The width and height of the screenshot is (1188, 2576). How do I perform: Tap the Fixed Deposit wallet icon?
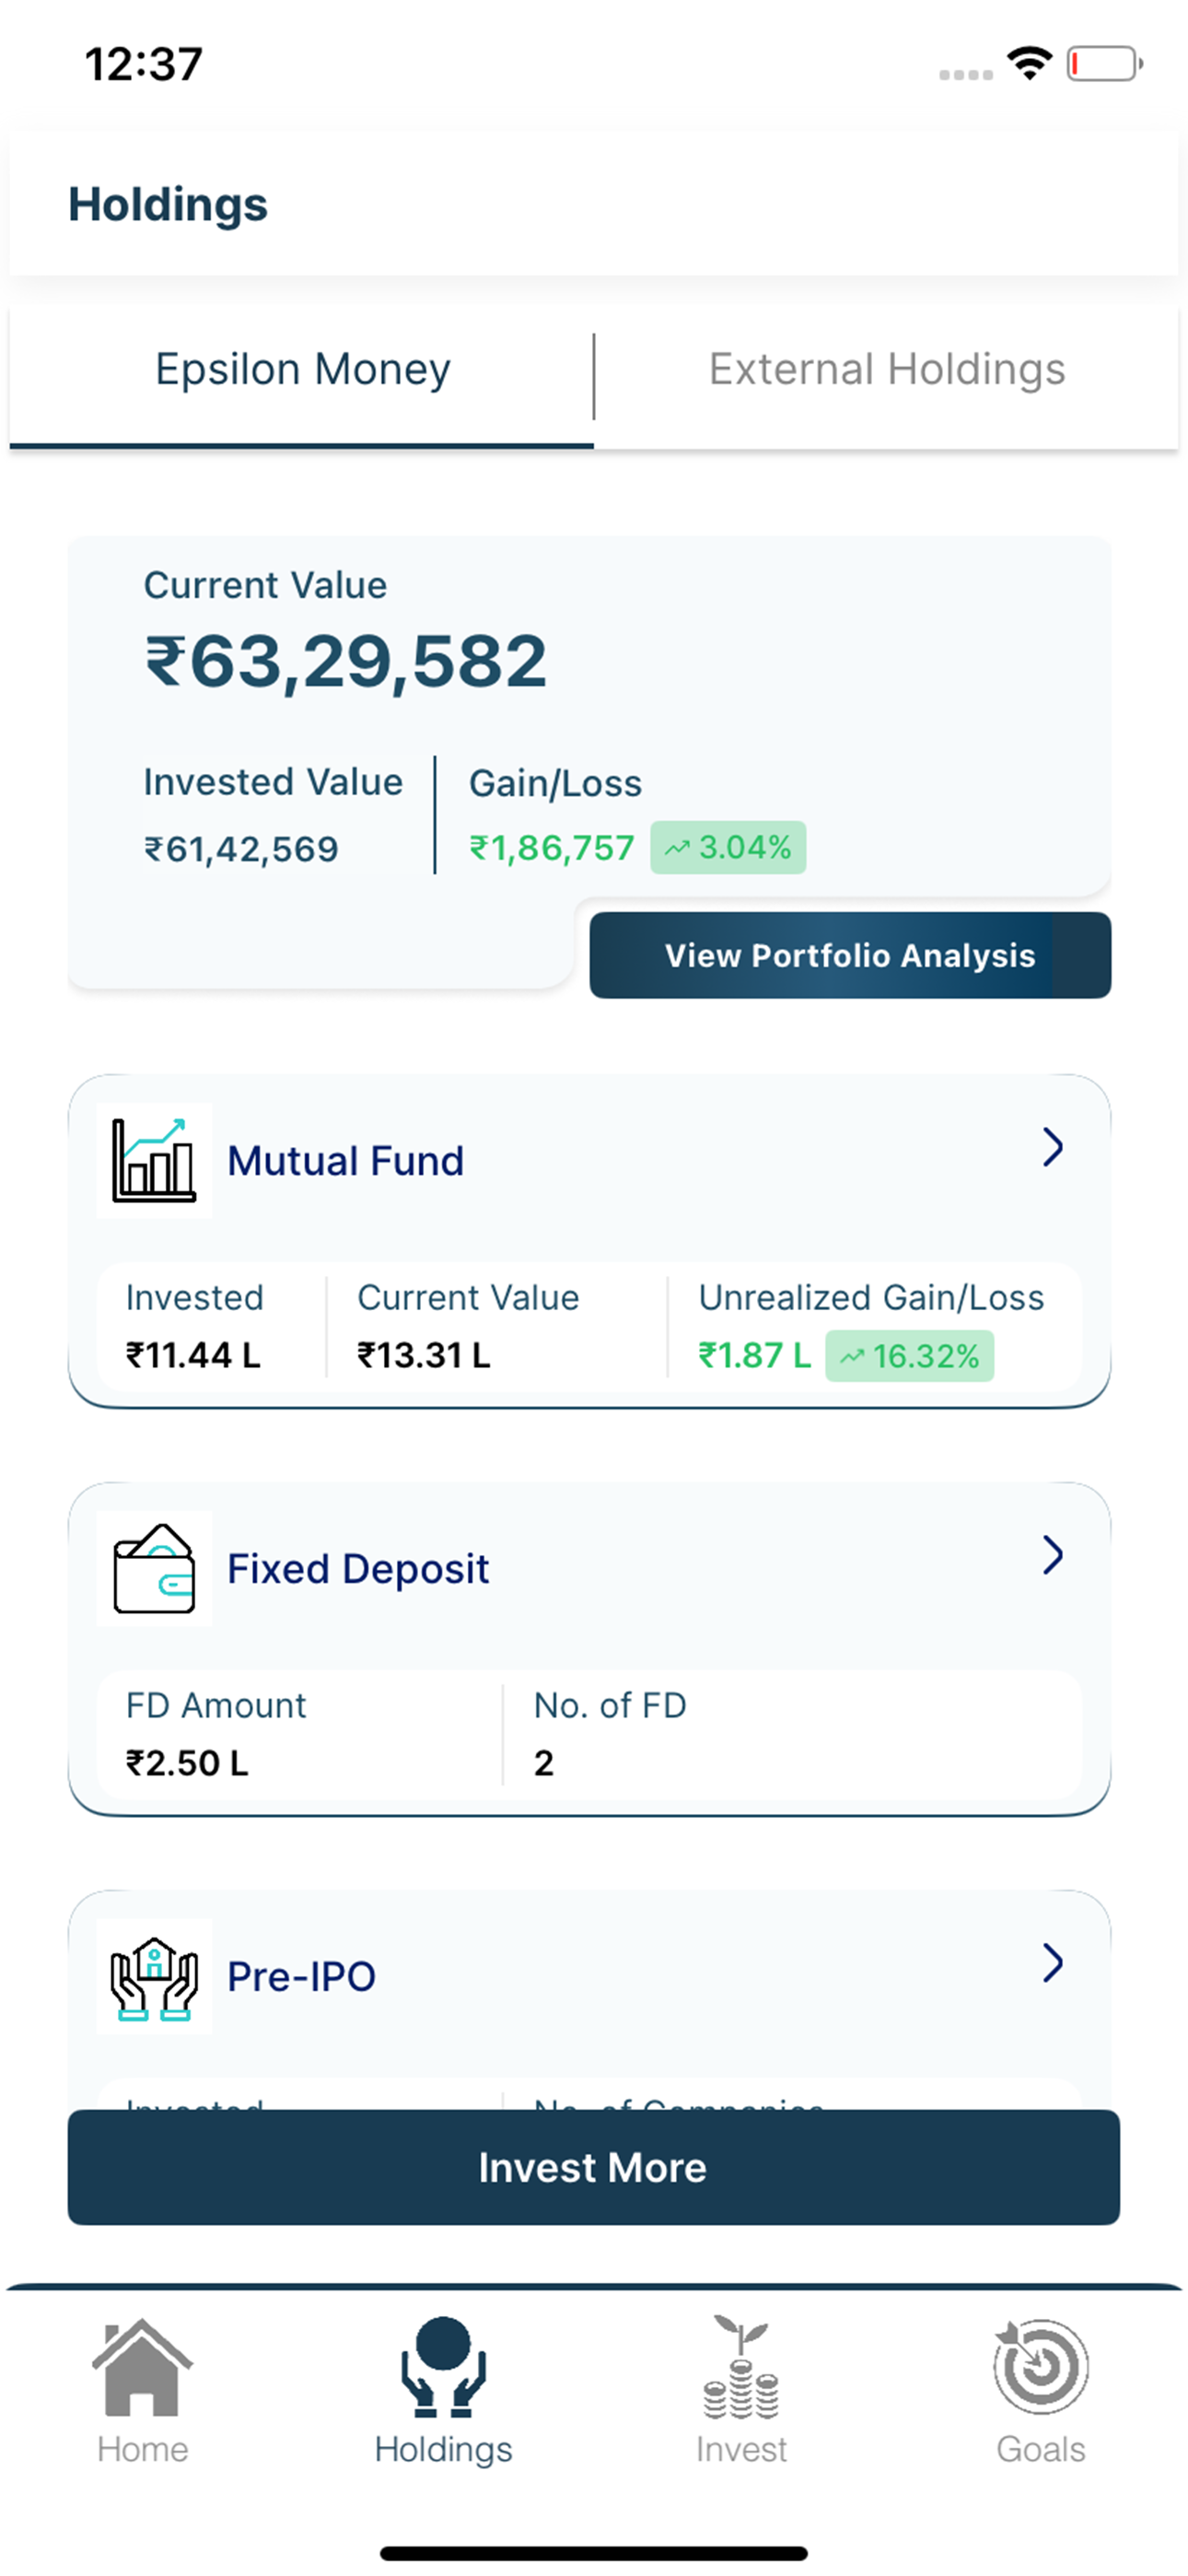coord(154,1568)
